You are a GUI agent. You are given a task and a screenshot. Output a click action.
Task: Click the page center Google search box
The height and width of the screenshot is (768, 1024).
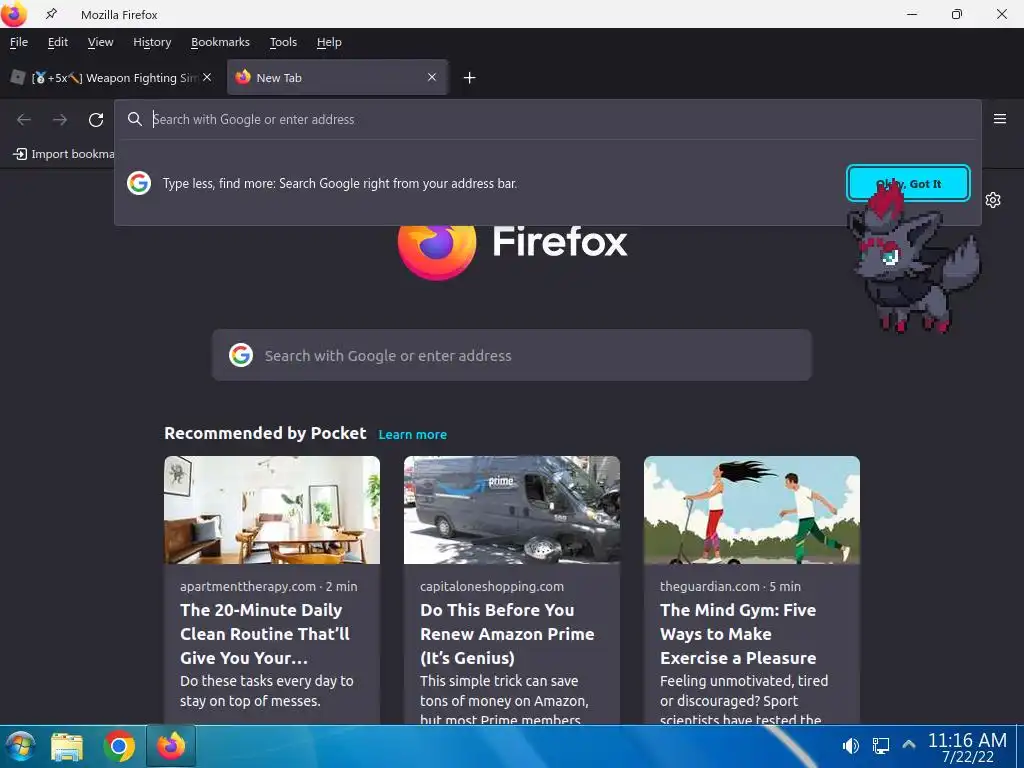pos(511,355)
